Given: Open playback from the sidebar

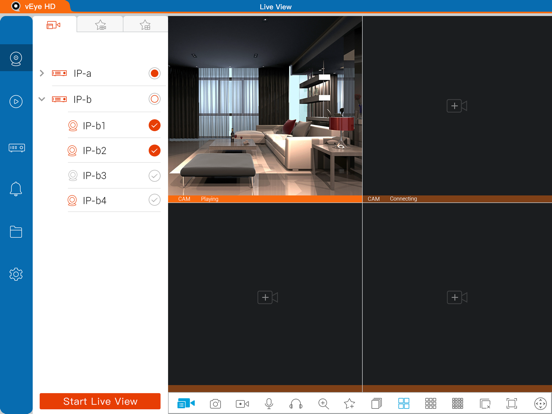Looking at the screenshot, I should tap(16, 102).
